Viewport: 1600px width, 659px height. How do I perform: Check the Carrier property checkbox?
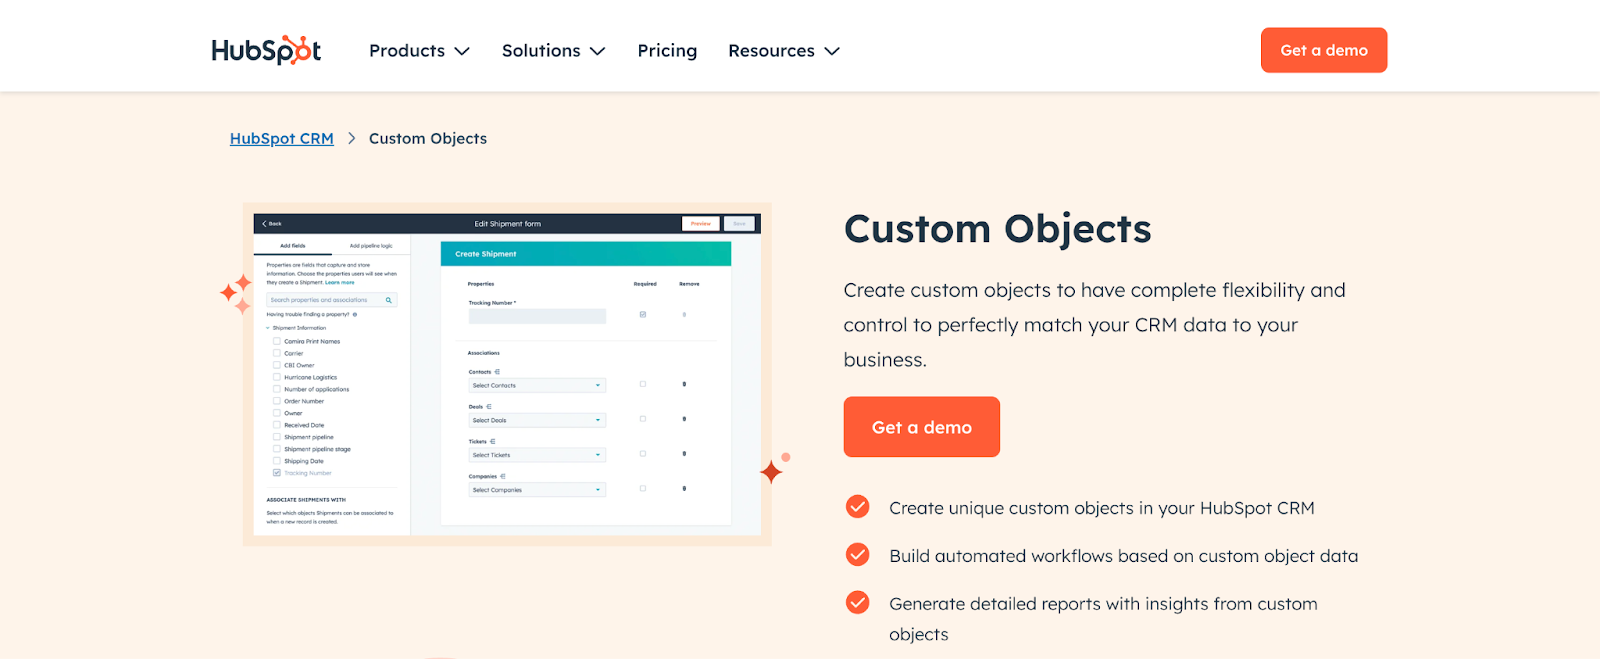pos(277,353)
